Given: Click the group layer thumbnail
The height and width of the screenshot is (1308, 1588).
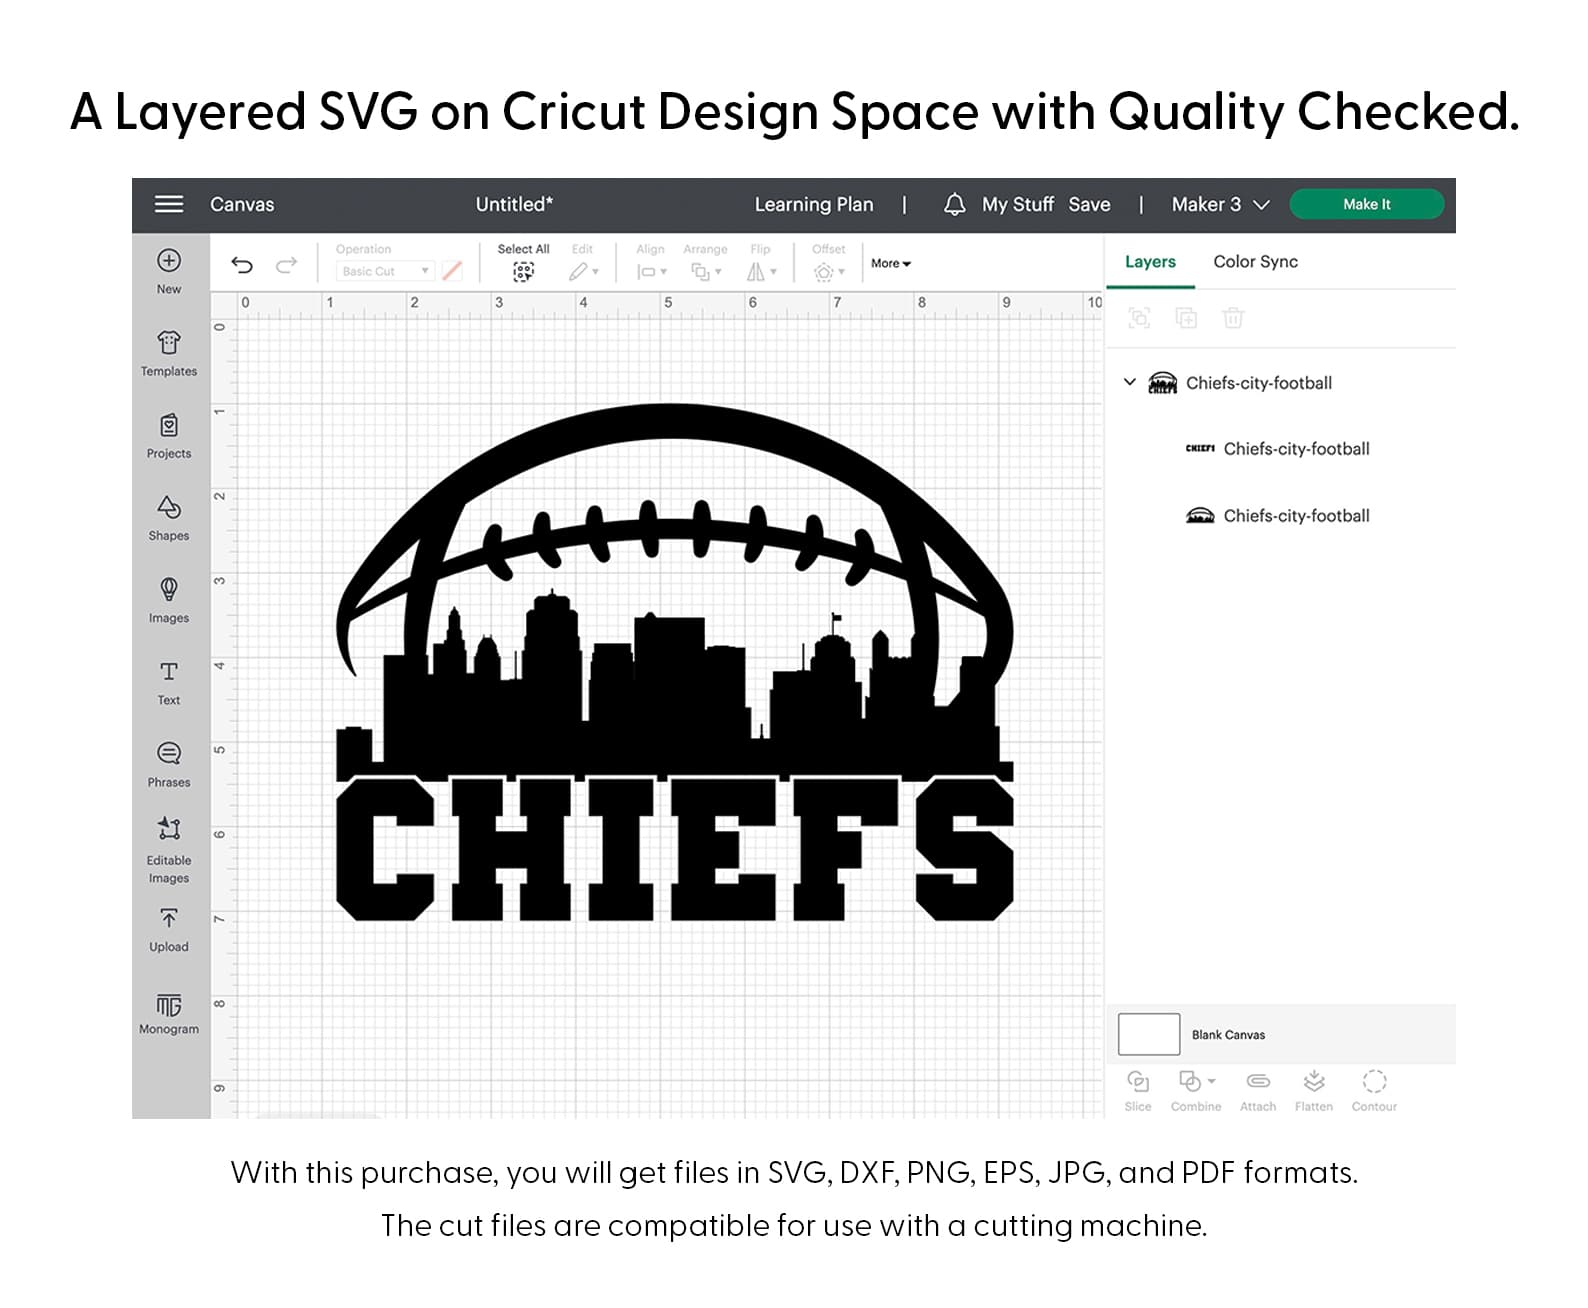Looking at the screenshot, I should pos(1162,383).
